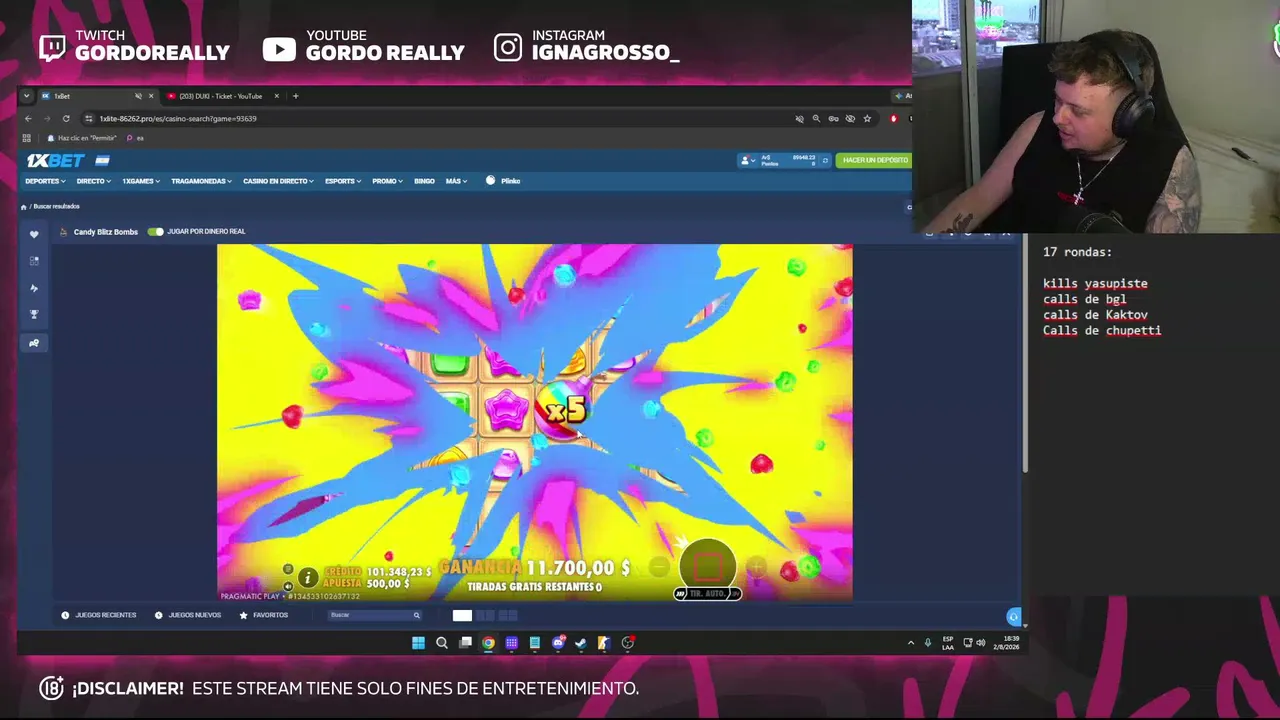Click the page vertical scrollbar

(x=1025, y=355)
